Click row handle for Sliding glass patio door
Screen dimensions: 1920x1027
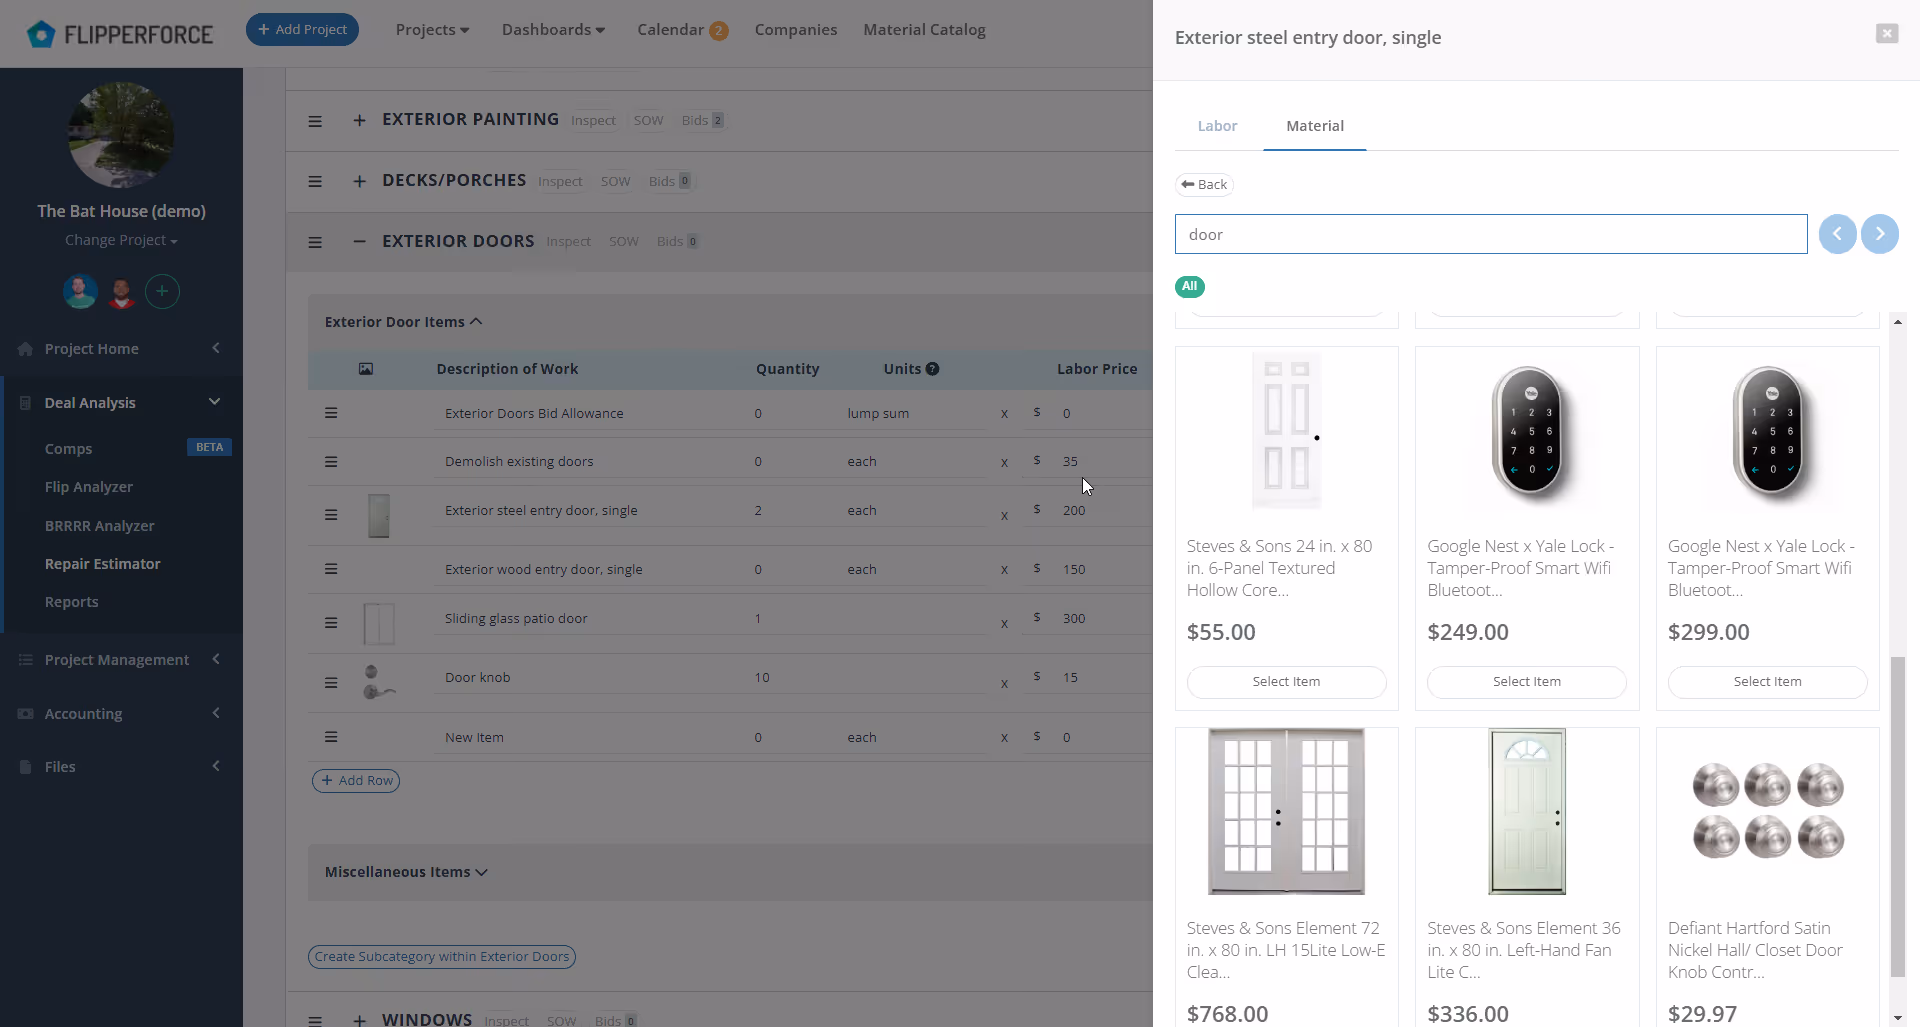(331, 623)
